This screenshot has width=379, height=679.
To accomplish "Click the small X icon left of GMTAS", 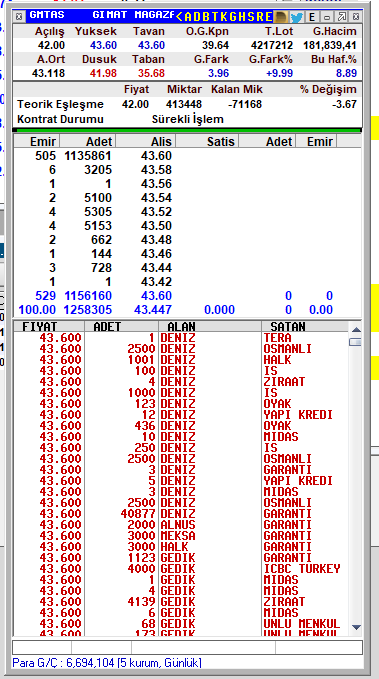I will click(19, 17).
